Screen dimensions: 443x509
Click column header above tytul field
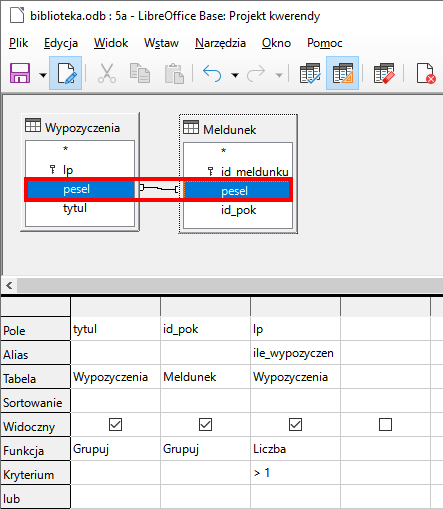tap(115, 306)
